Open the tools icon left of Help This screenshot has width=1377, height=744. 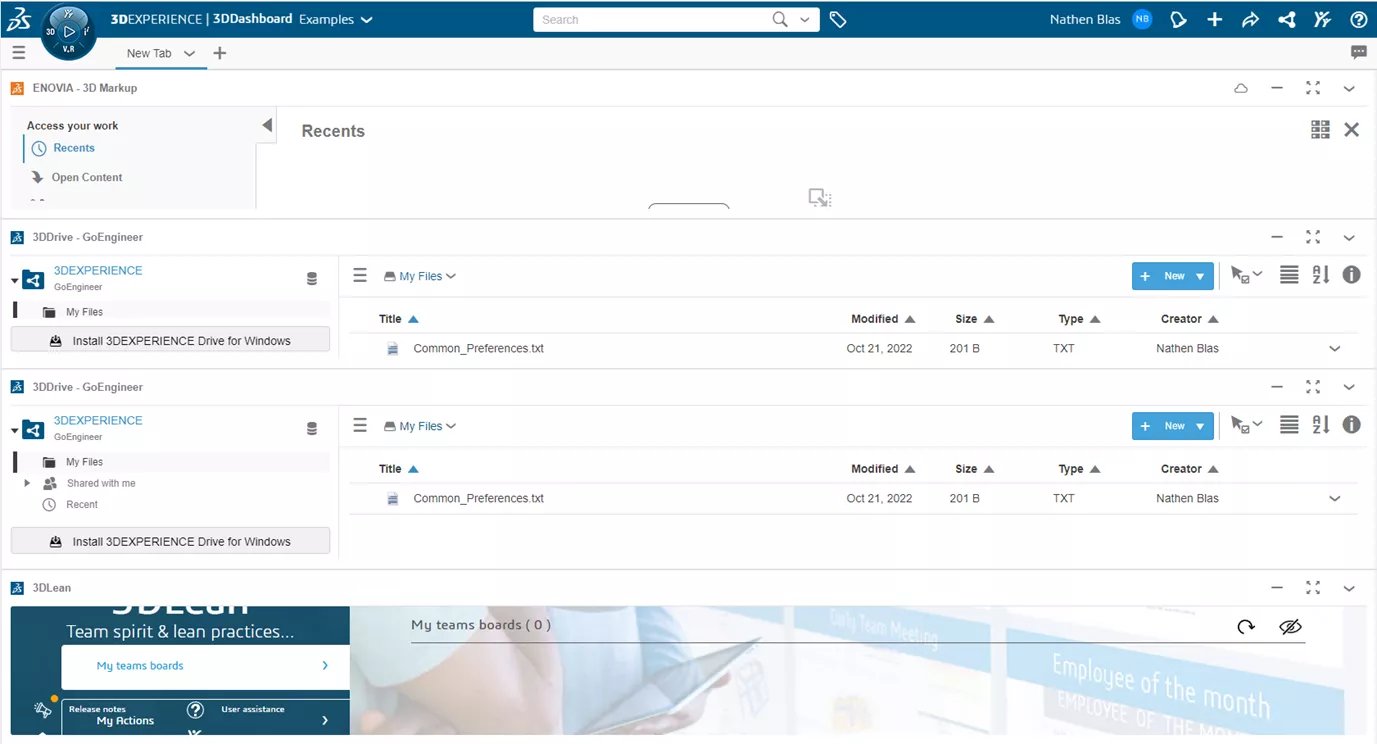tap(1322, 19)
